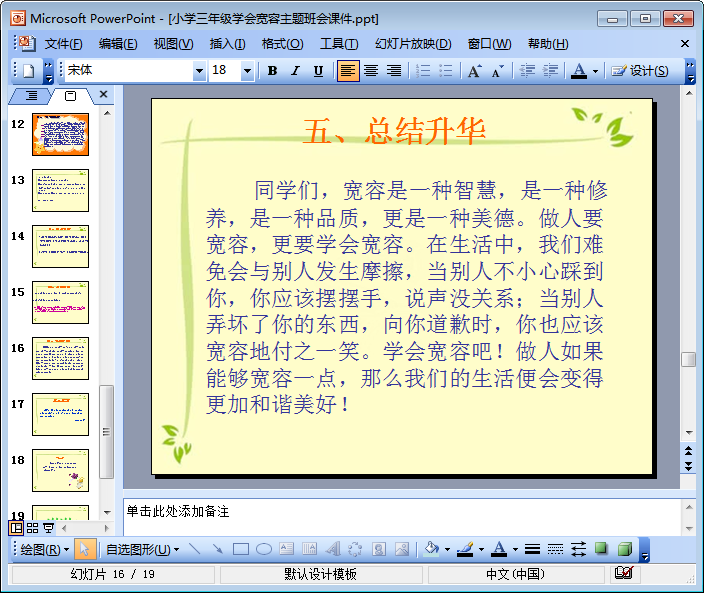This screenshot has width=704, height=593.
Task: Start slide show from current slide icon
Action: (x=48, y=528)
